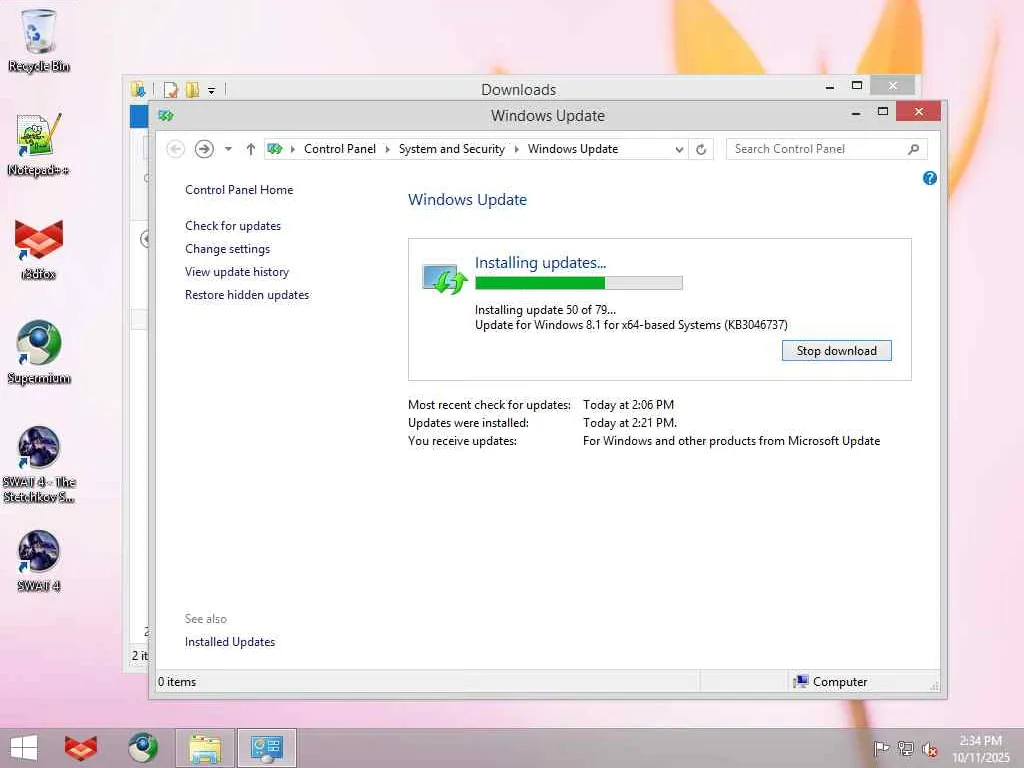
Task: Click the green installation progress bar
Action: 579,283
